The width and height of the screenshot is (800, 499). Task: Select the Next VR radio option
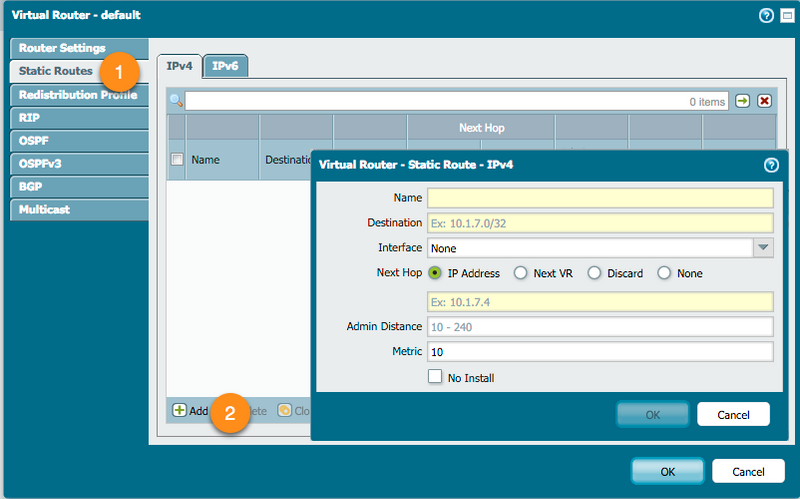point(520,273)
